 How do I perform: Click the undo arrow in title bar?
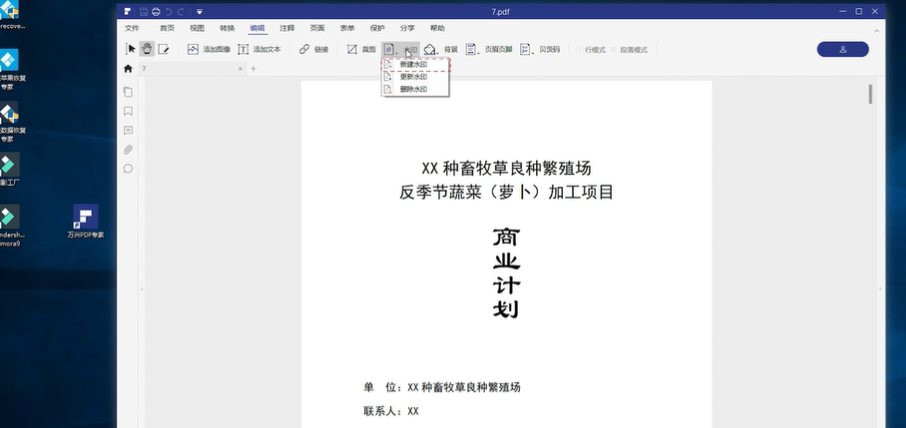coord(169,12)
